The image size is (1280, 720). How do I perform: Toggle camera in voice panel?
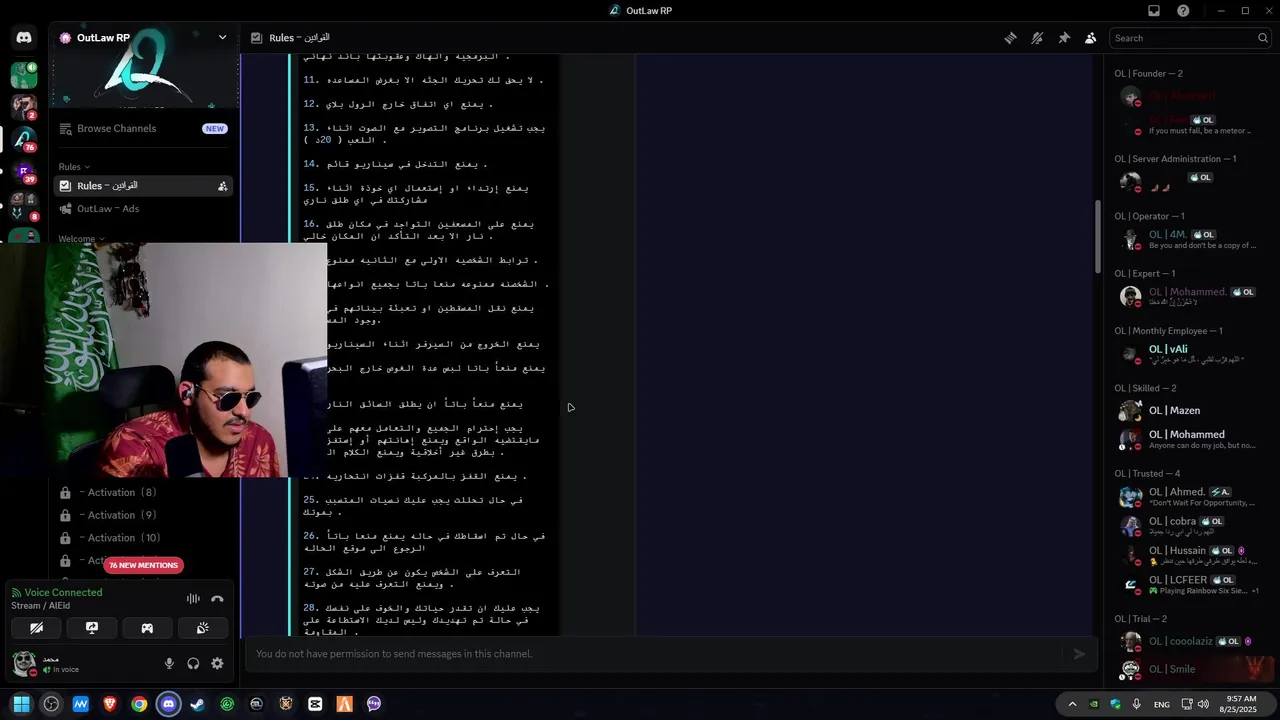click(36, 628)
